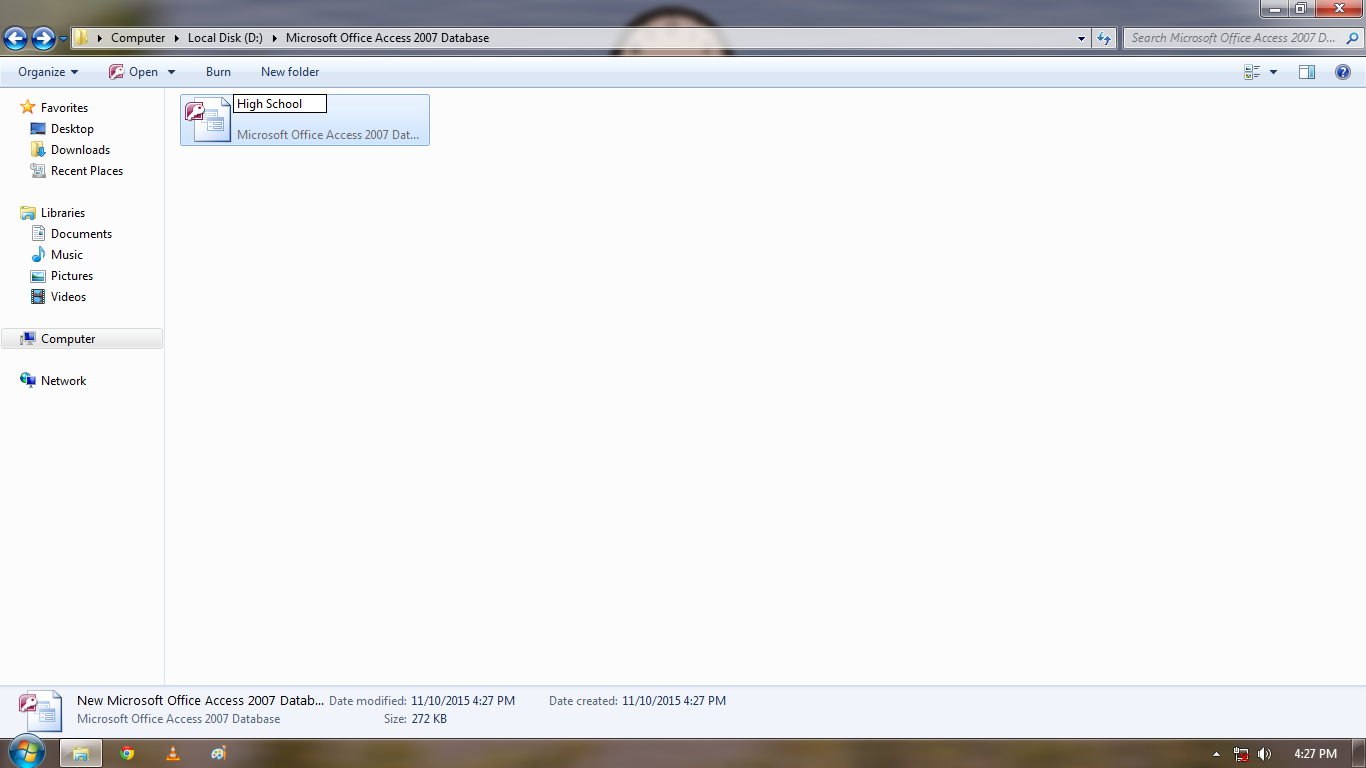Open VLC media player from the taskbar
This screenshot has width=1366, height=768.
pos(173,754)
